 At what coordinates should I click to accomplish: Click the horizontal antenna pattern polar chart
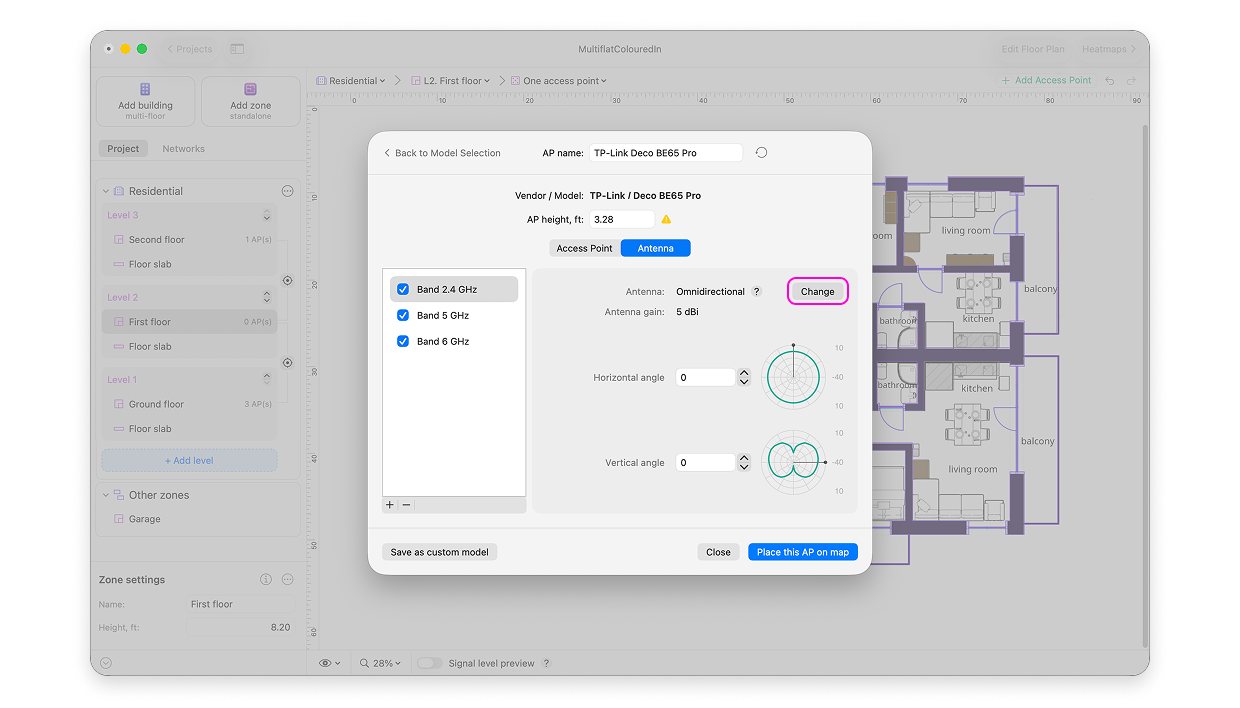[794, 377]
